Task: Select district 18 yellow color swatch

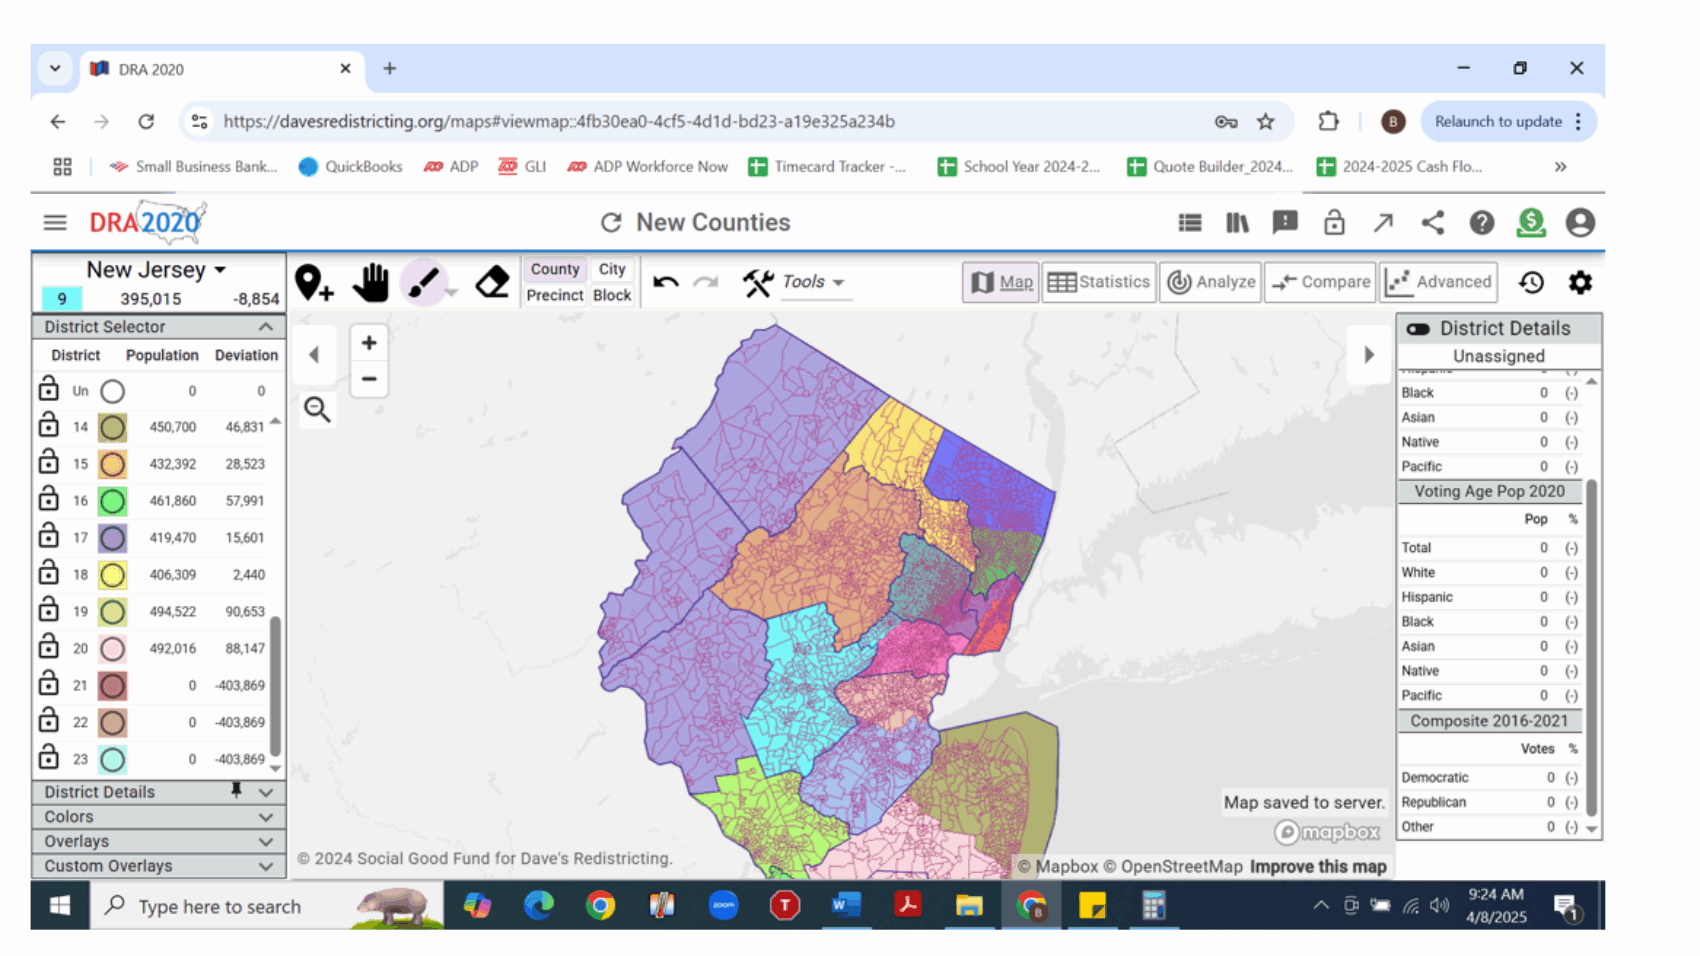Action: 112,575
